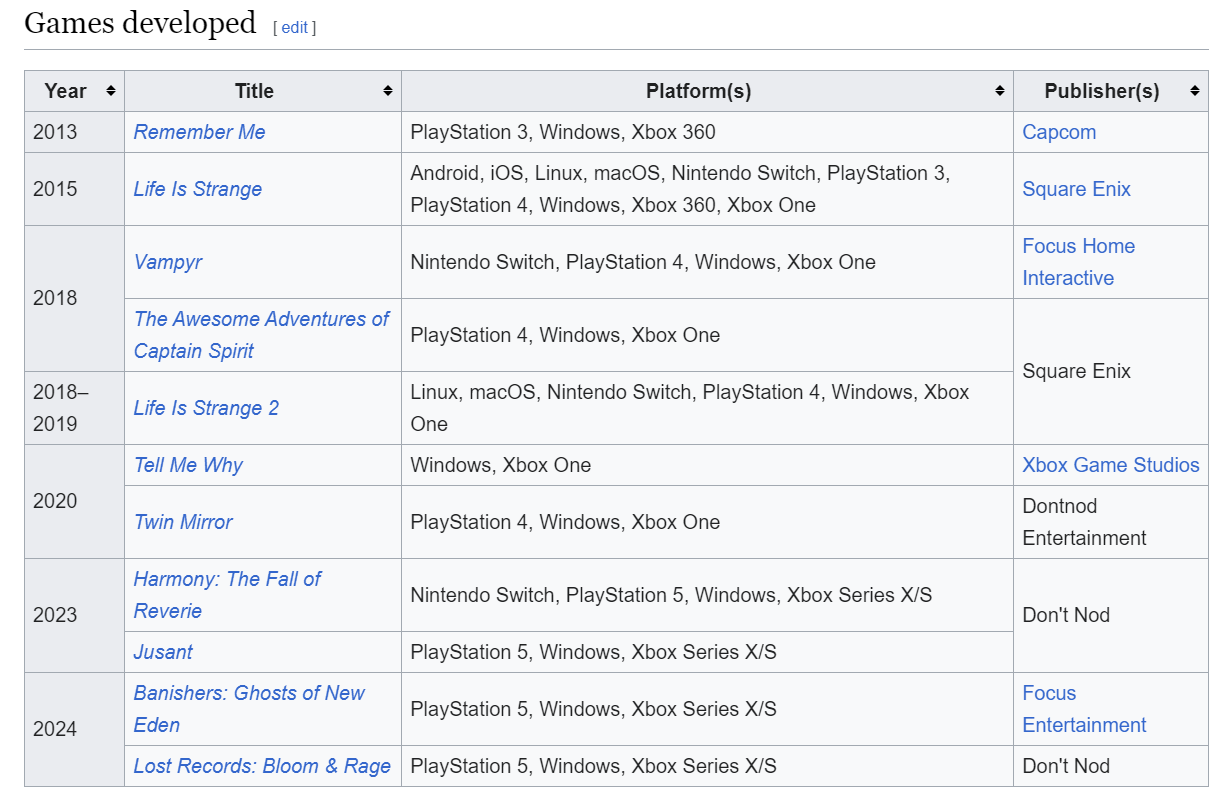Click the Focus Home Interactive publisher link
The width and height of the screenshot is (1225, 800).
pos(1078,246)
